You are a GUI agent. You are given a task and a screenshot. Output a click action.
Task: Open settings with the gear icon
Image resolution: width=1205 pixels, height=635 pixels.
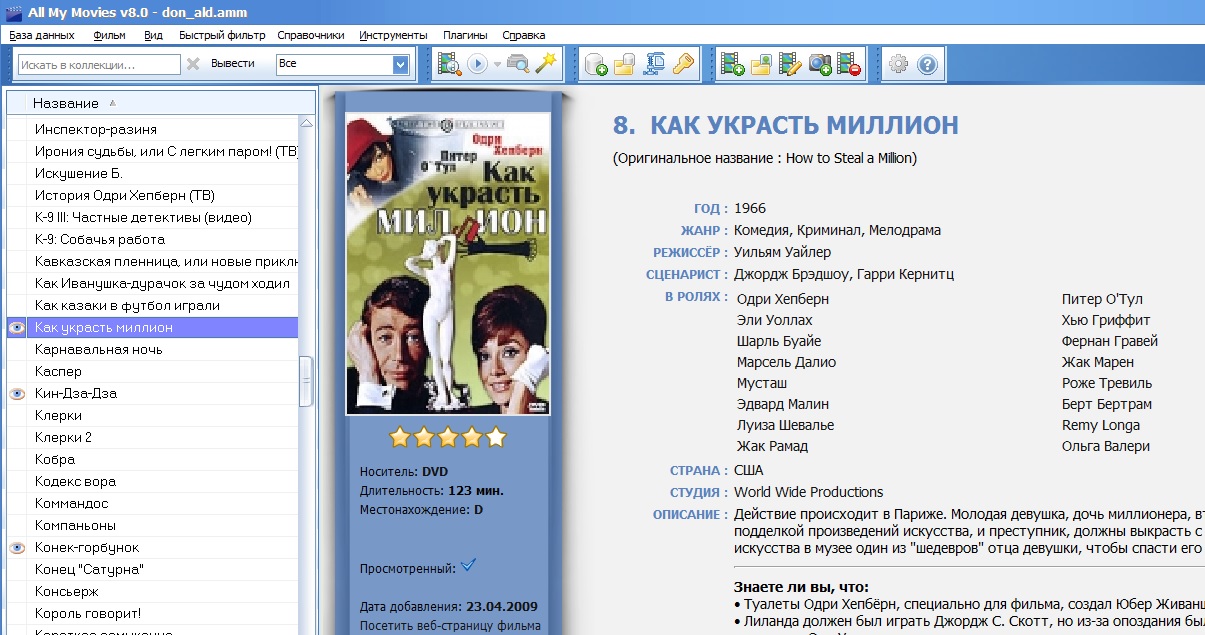(898, 64)
